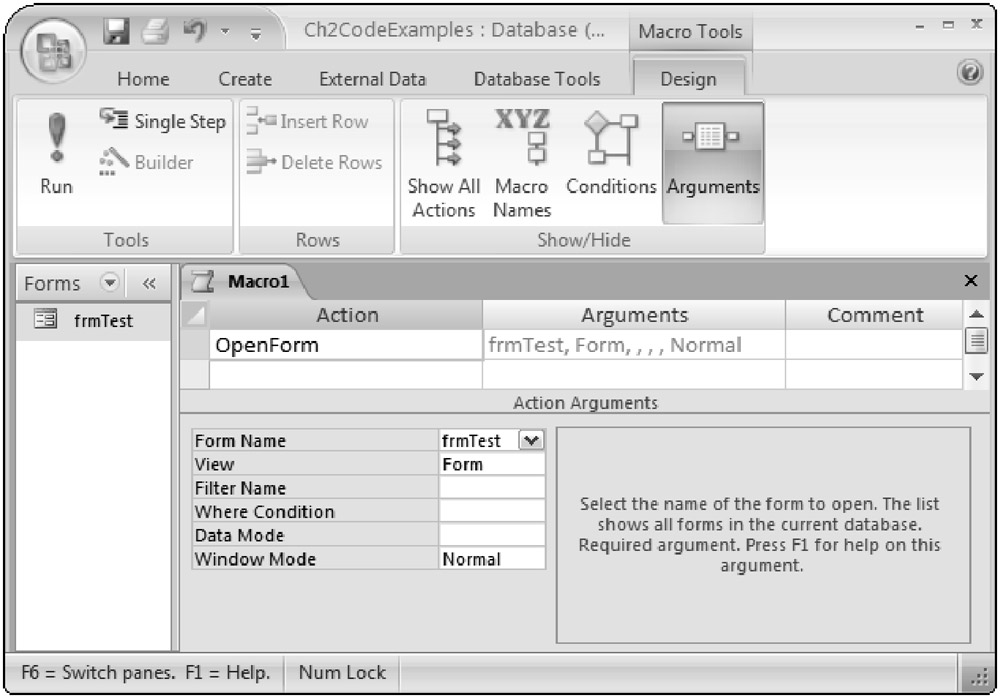
Task: Click the Quick Print icon
Action: coord(154,32)
